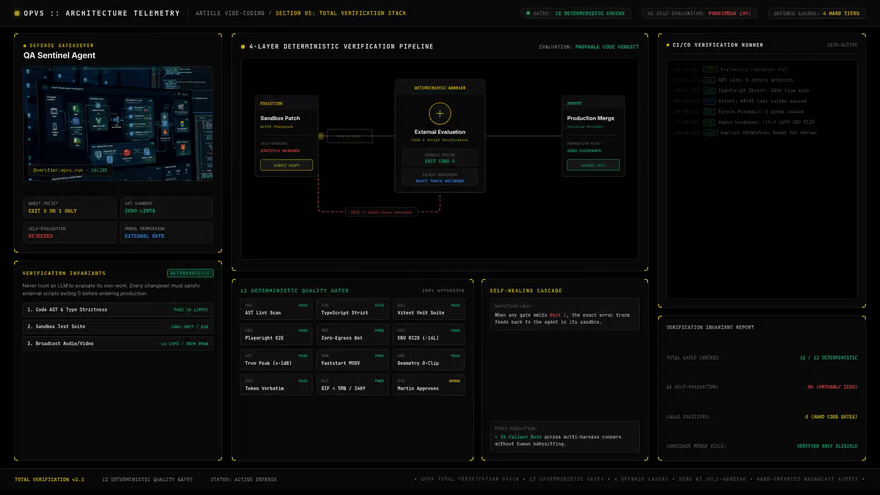Image resolution: width=880 pixels, height=495 pixels.
Task: Click the Gates 12 Deterministic Checks pill
Action: coord(575,13)
